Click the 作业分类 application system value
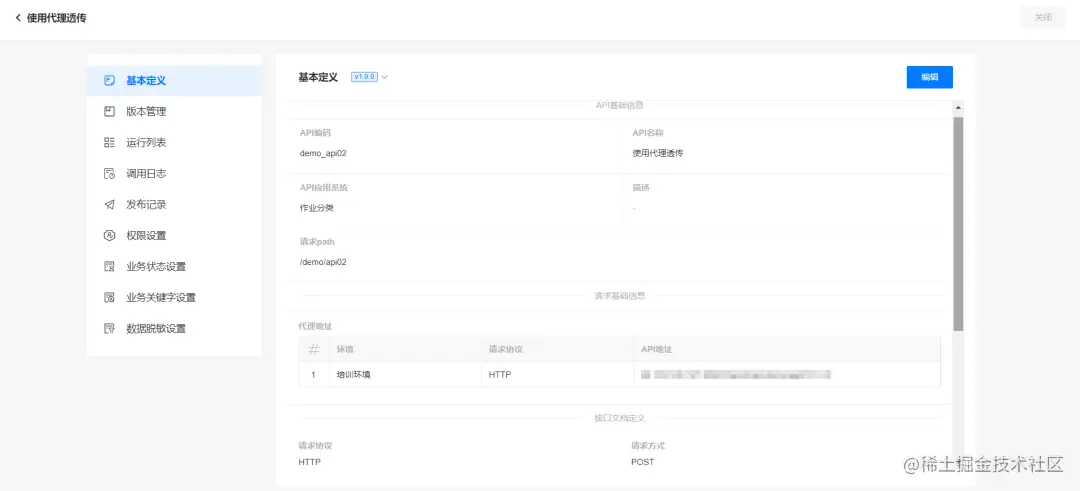 (x=317, y=208)
